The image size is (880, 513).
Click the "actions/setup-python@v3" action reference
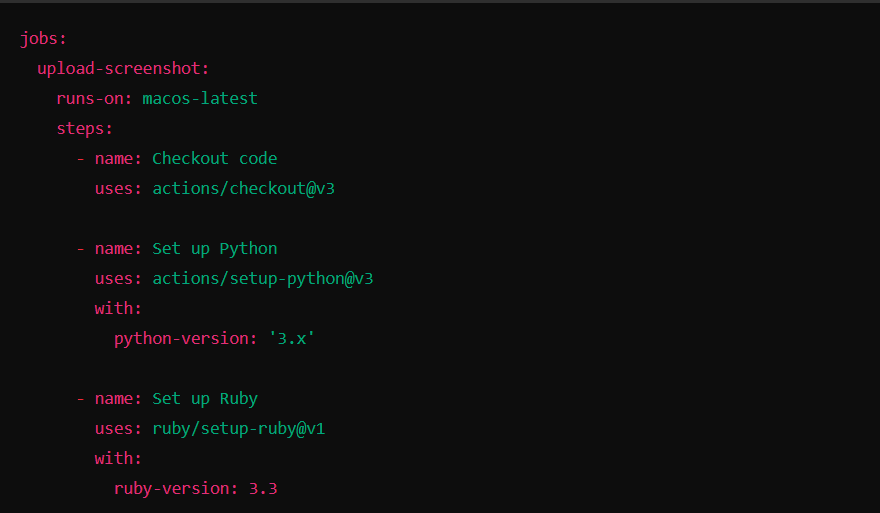pyautogui.click(x=262, y=278)
